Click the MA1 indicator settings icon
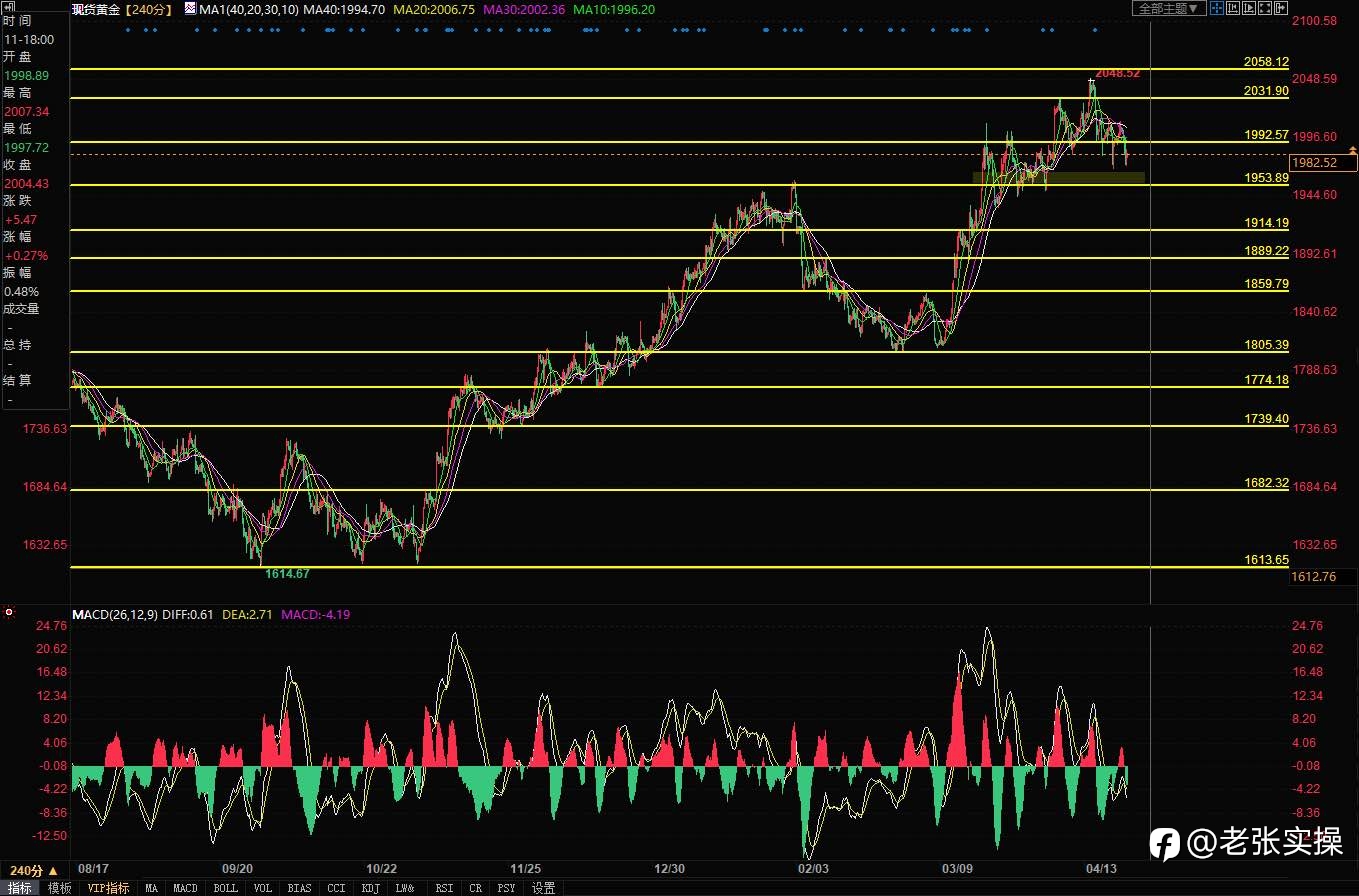 point(190,9)
